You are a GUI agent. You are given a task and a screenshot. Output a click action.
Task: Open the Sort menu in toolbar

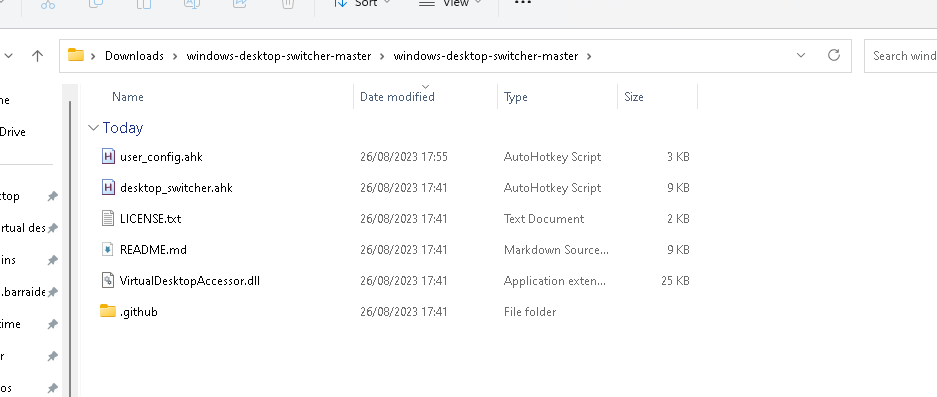click(362, 3)
